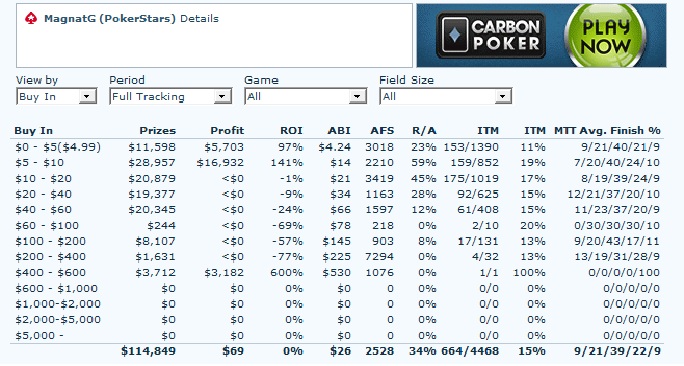Click the Buy In column header

(34, 130)
